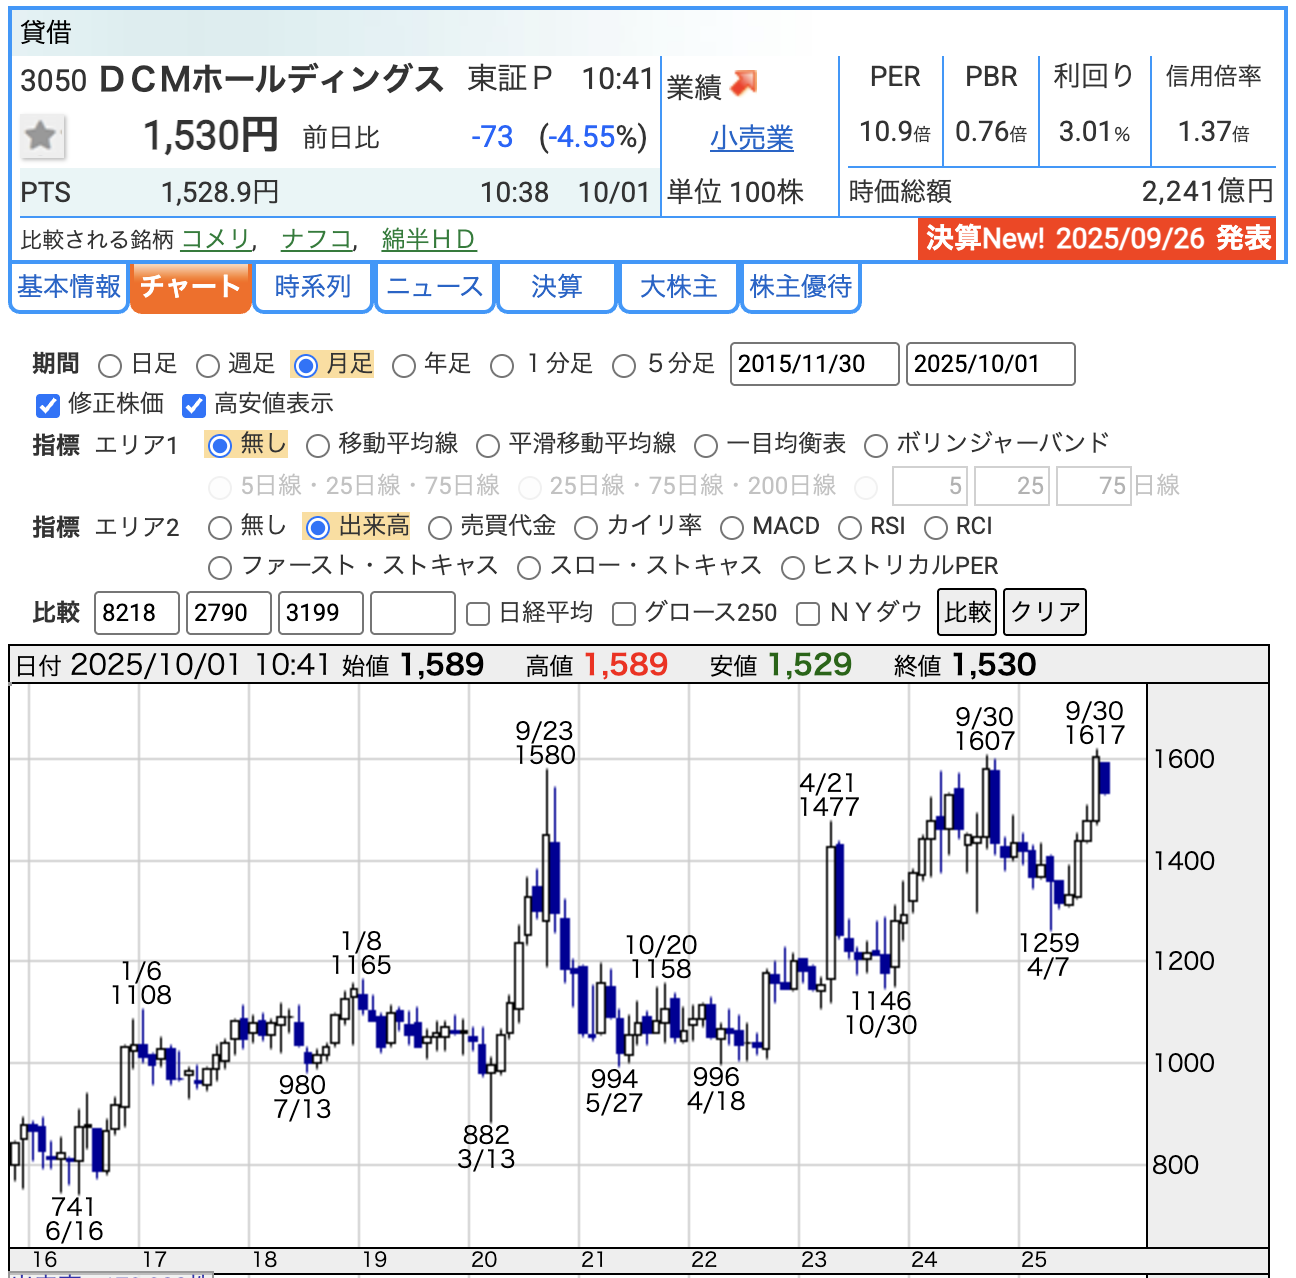The image size is (1296, 1278).
Task: Switch to the 決算 tab
Action: (x=556, y=287)
